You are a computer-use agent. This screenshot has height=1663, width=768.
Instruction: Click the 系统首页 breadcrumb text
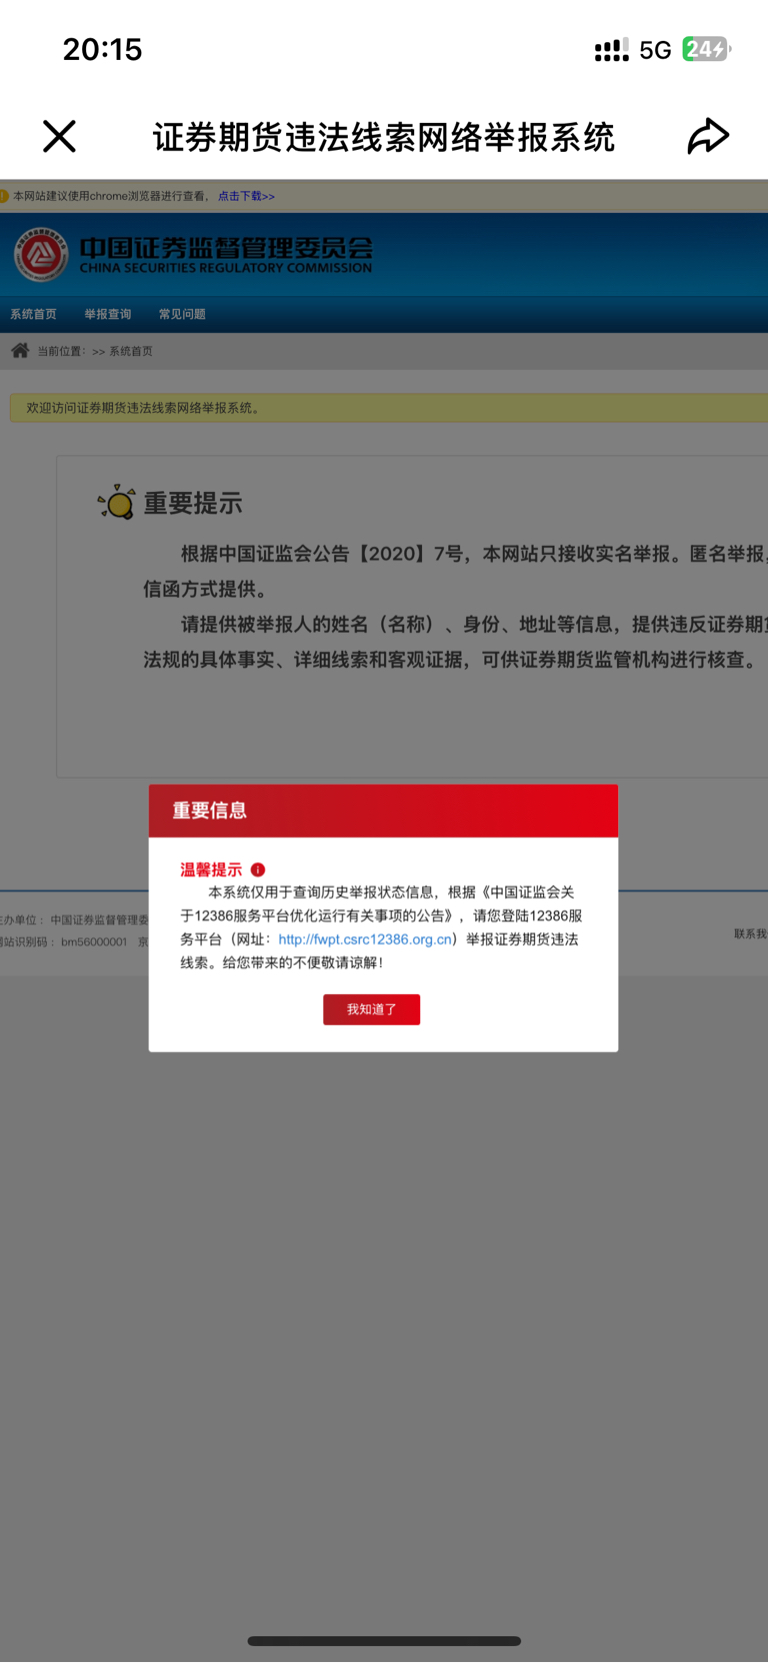coord(131,351)
